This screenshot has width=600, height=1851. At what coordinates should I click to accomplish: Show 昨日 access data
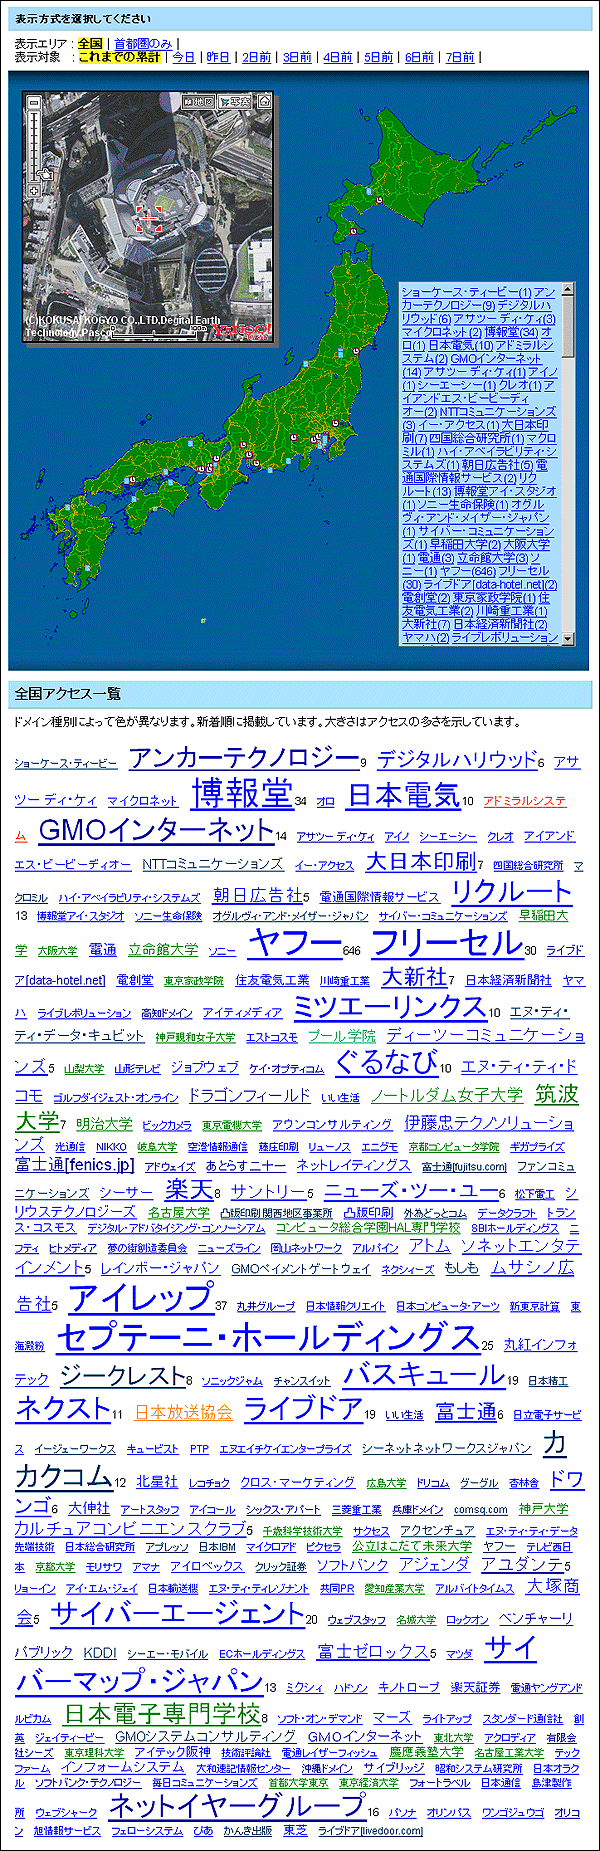point(218,57)
